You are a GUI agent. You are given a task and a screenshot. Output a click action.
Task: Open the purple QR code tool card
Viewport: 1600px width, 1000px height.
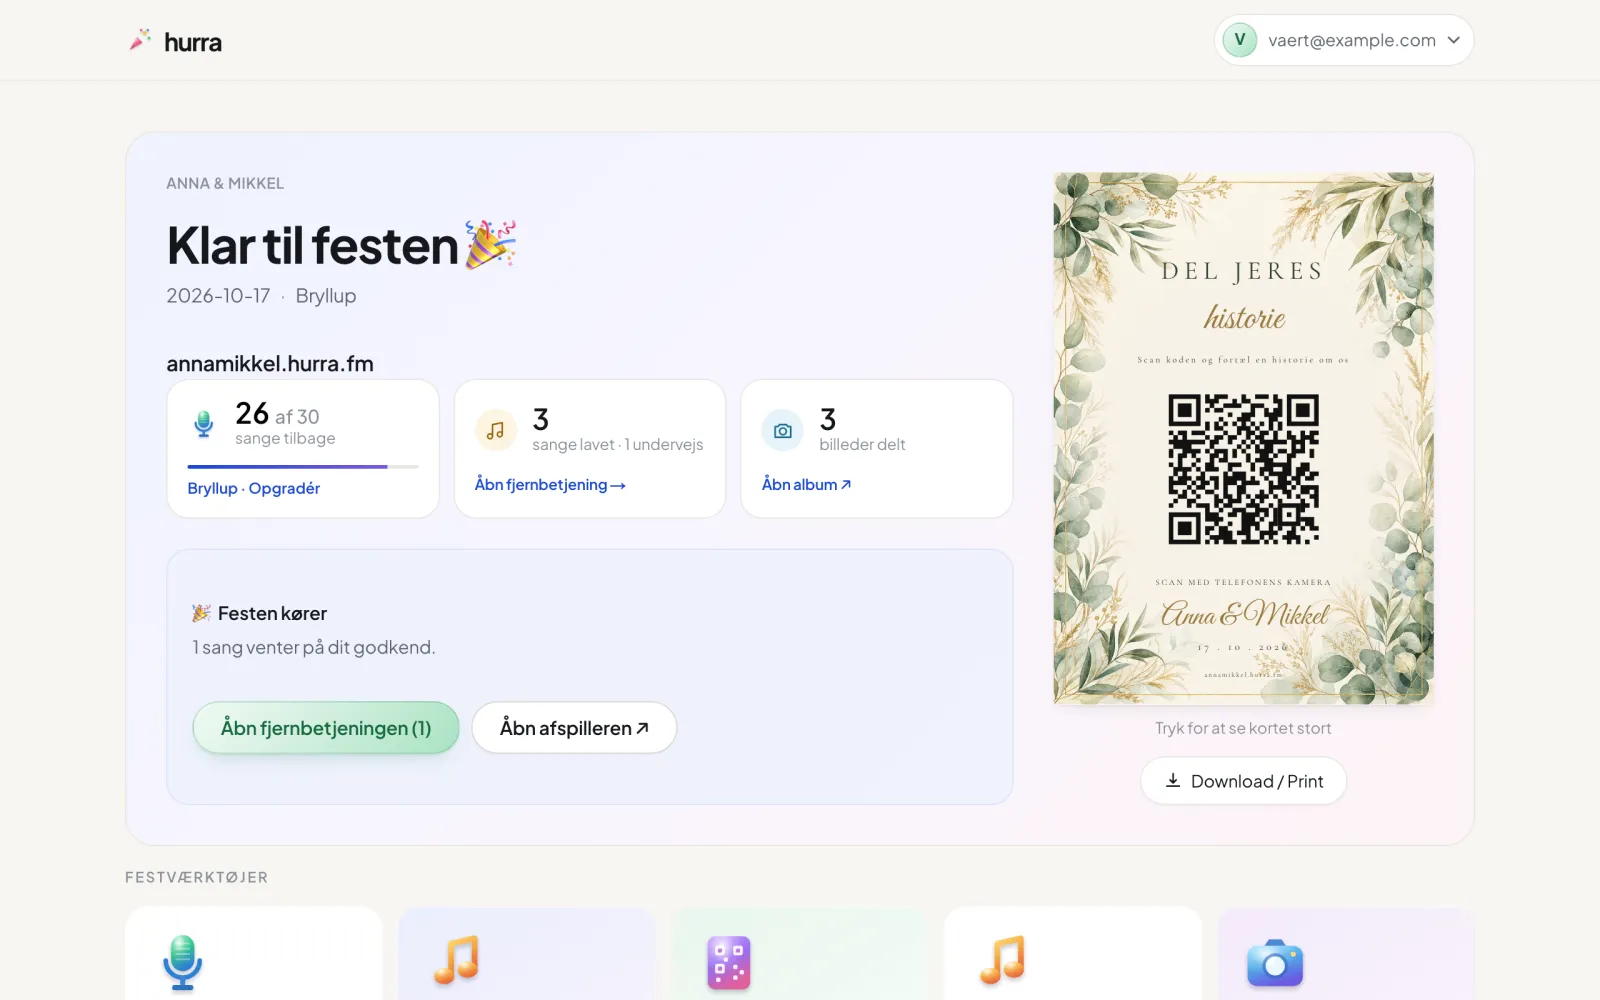tap(800, 953)
